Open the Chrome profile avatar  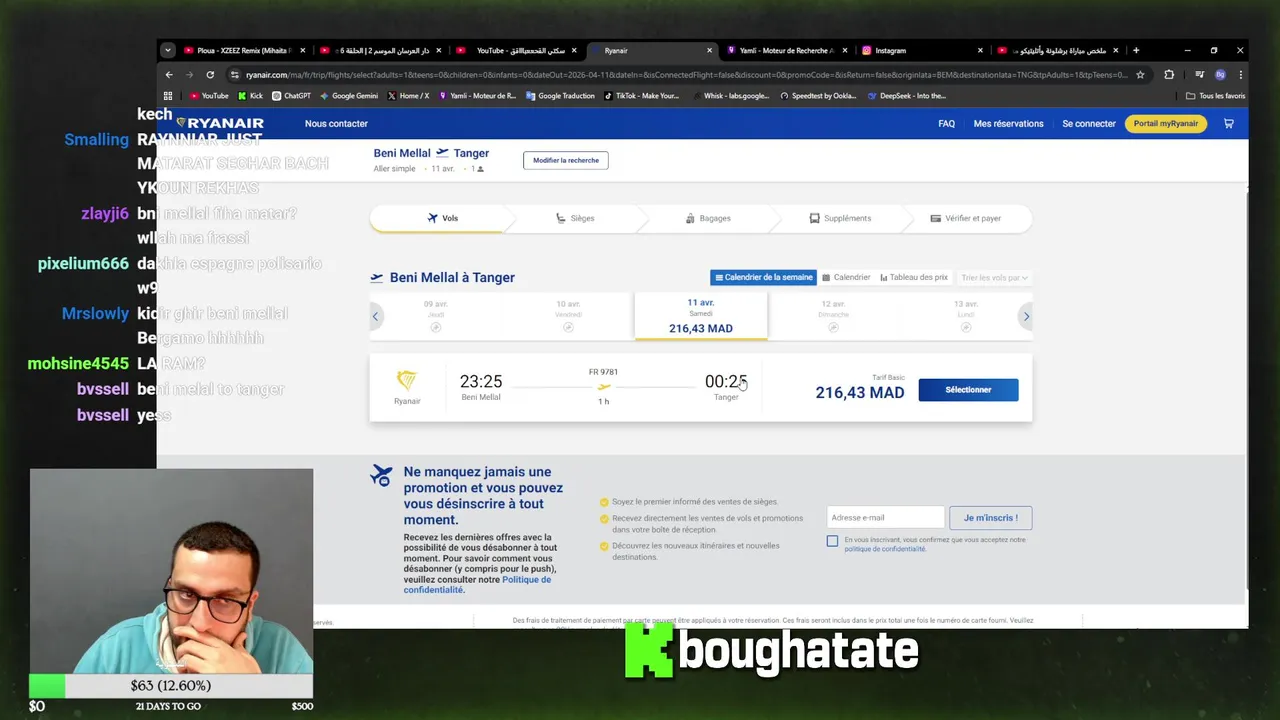tap(1220, 75)
